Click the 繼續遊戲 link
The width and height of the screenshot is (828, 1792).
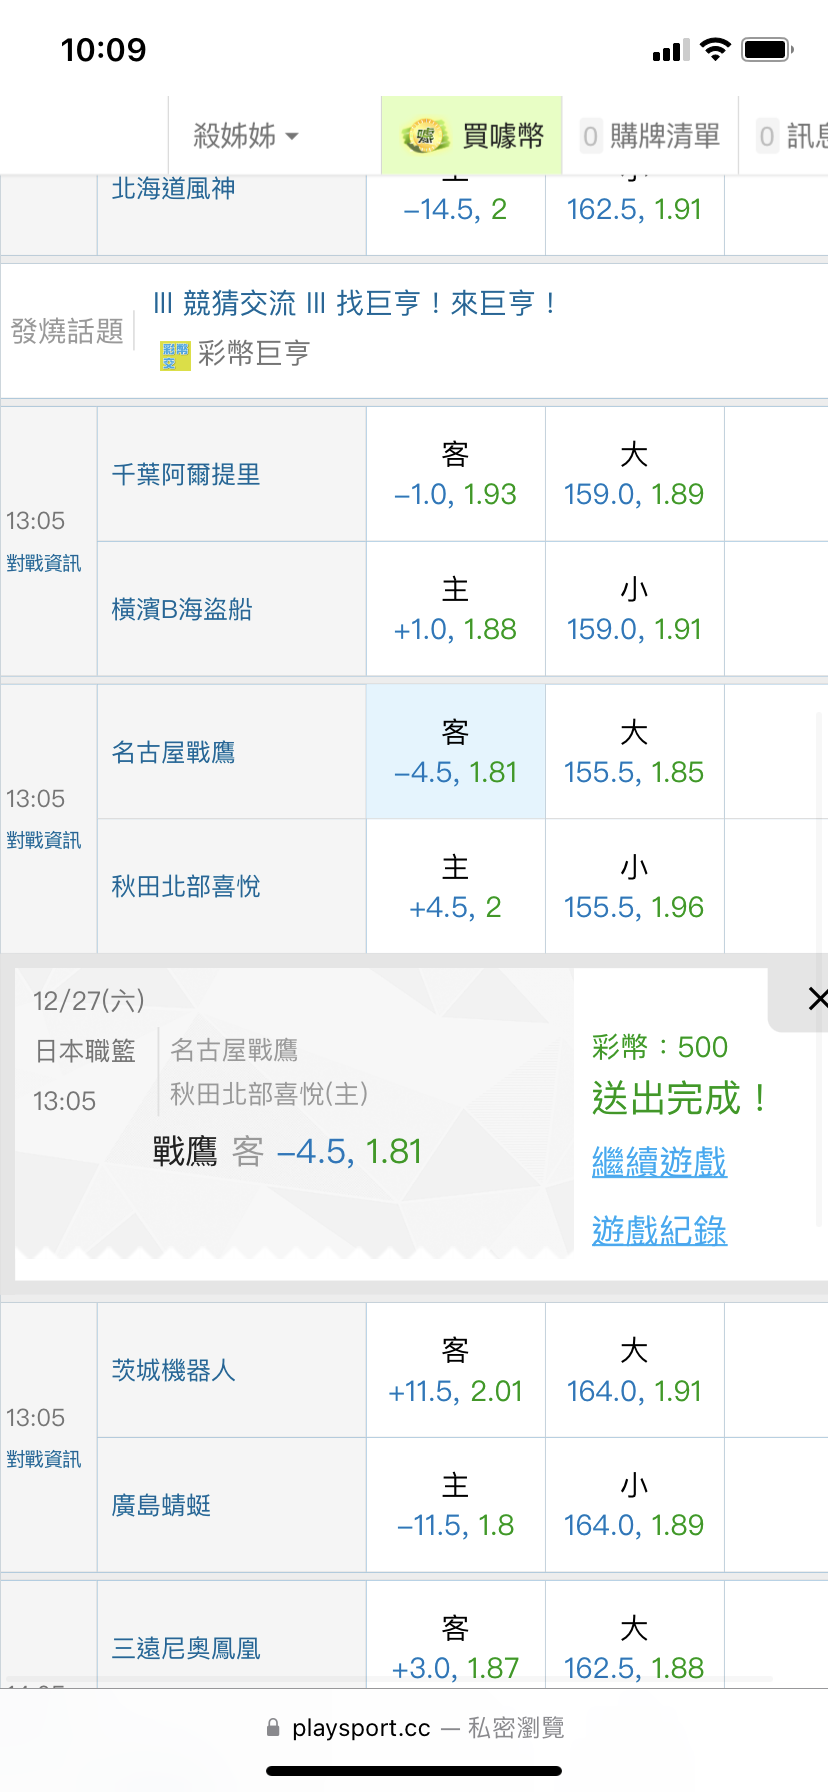(x=659, y=1162)
